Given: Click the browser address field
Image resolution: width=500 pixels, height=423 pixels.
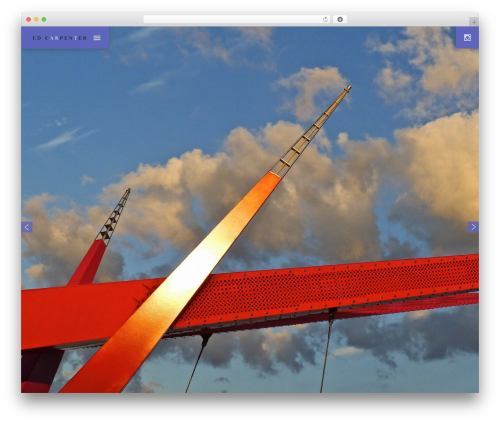Looking at the screenshot, I should pos(237,20).
